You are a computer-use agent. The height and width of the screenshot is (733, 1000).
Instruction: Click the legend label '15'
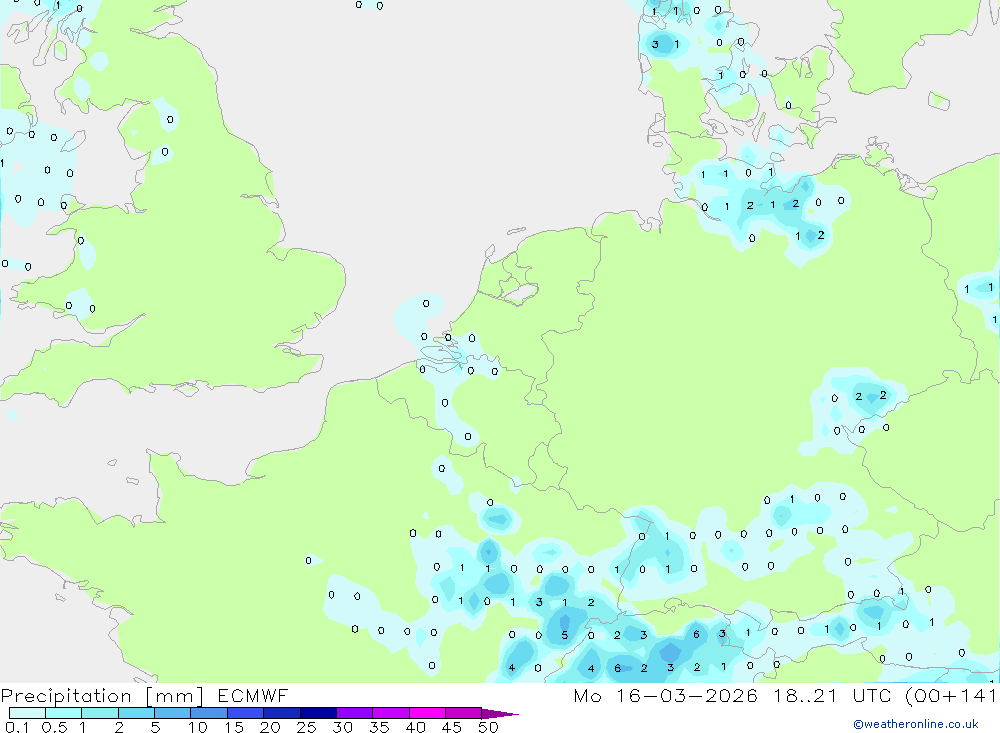(x=234, y=727)
